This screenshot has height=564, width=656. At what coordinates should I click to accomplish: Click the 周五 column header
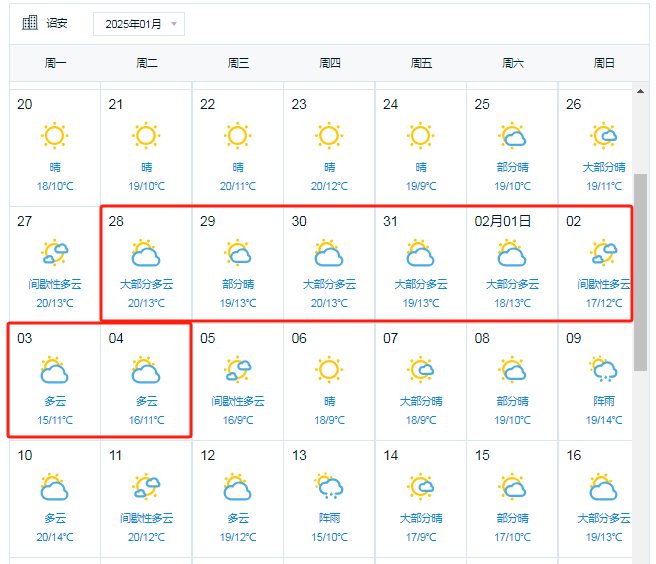pos(421,63)
